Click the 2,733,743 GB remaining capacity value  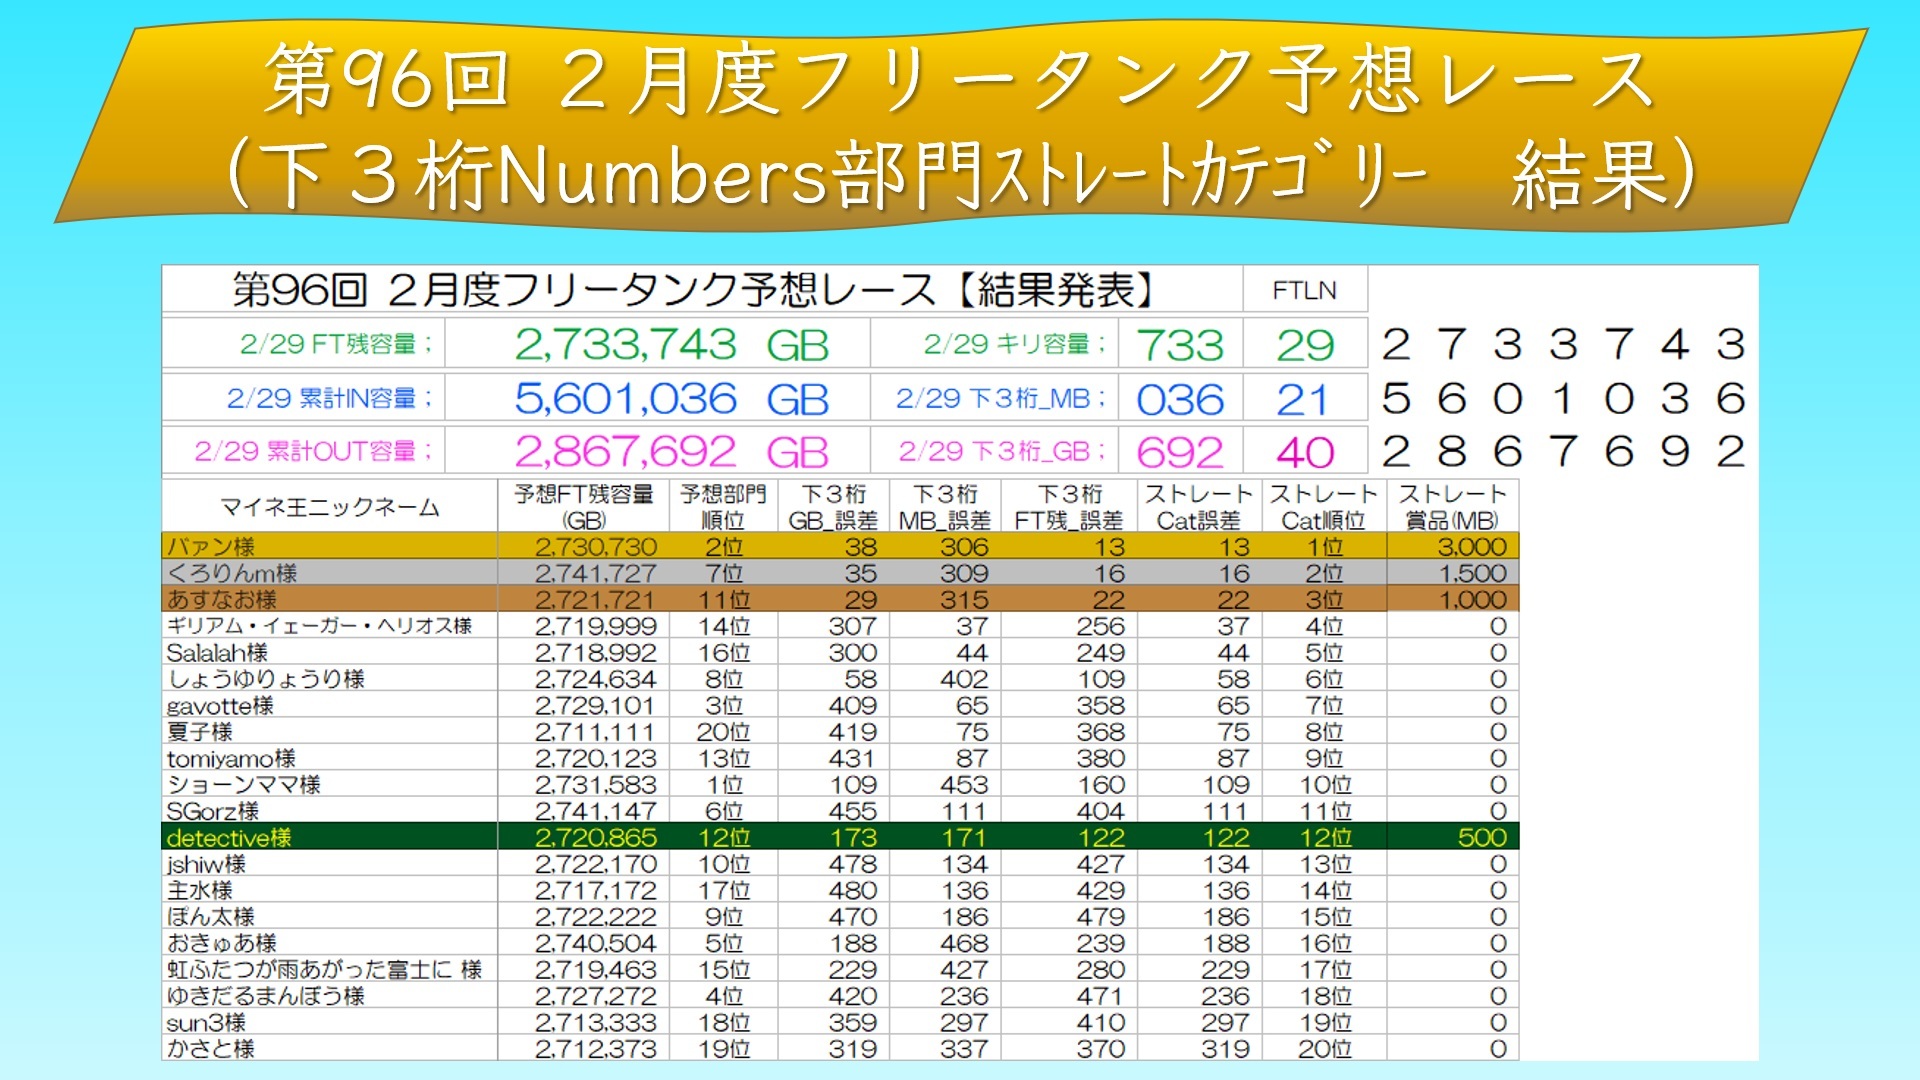click(x=670, y=345)
